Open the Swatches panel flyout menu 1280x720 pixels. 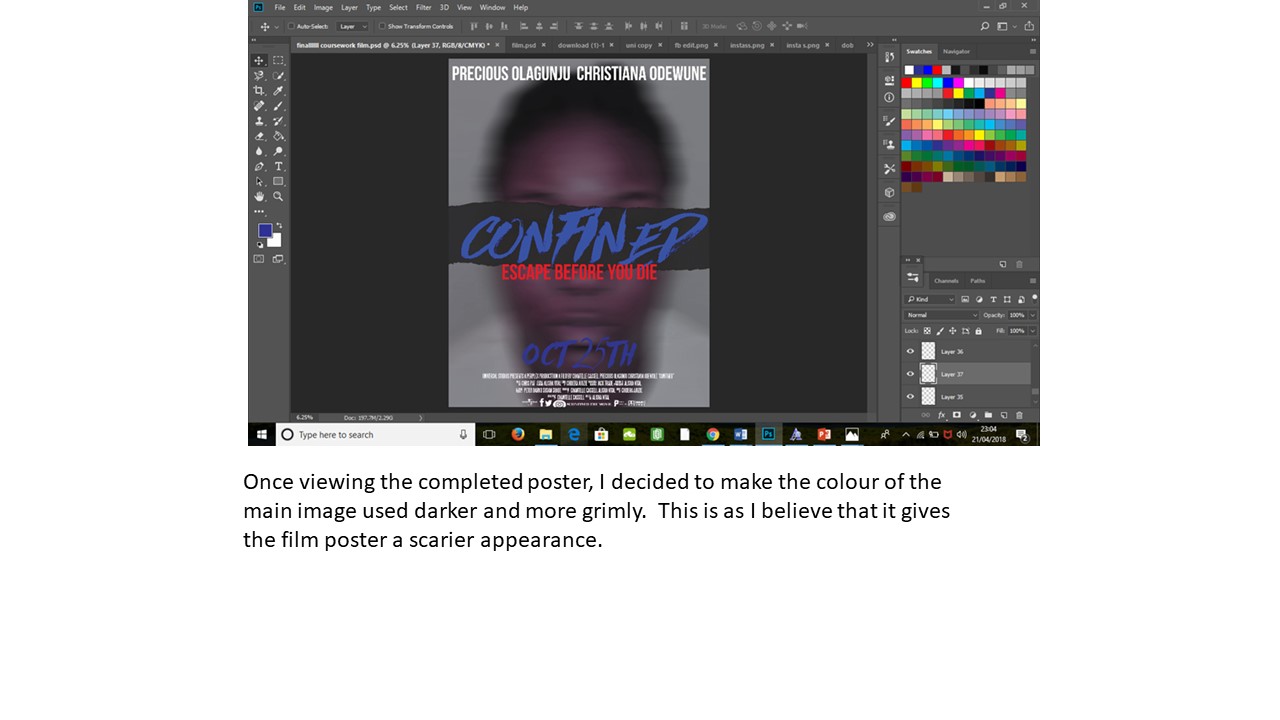[x=1033, y=51]
